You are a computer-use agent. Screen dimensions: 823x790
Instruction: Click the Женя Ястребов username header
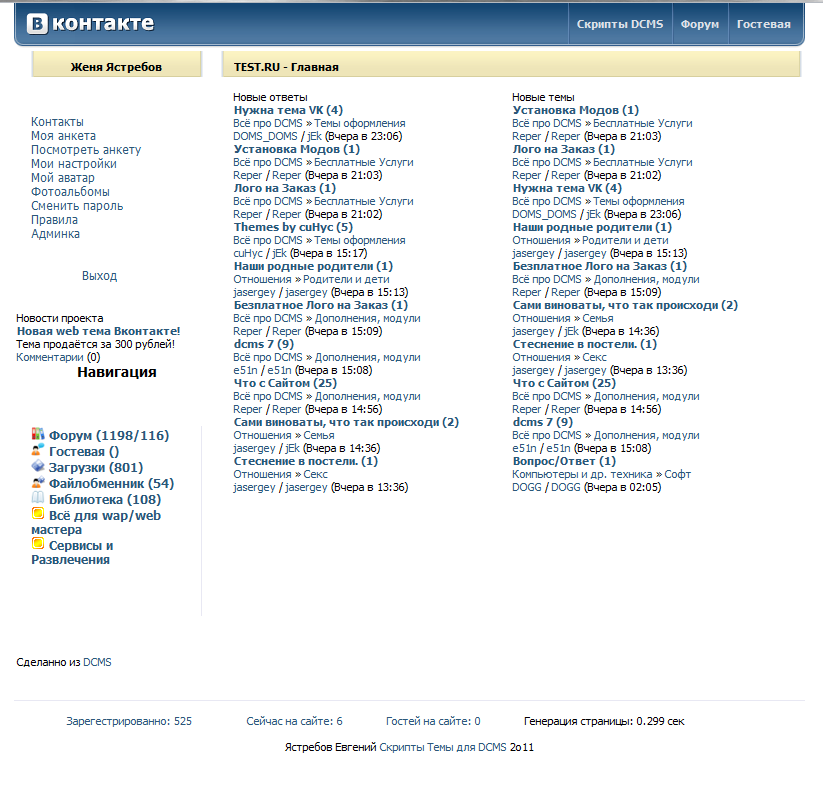point(117,67)
